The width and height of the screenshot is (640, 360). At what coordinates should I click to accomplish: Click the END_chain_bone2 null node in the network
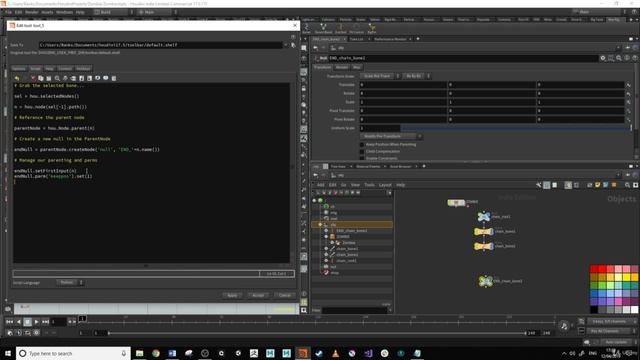(x=485, y=281)
